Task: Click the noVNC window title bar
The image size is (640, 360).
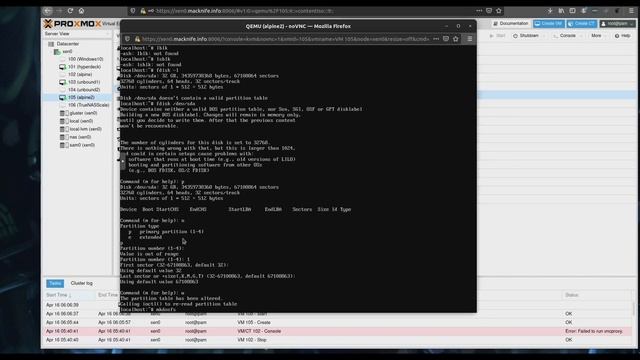Action: (x=298, y=26)
